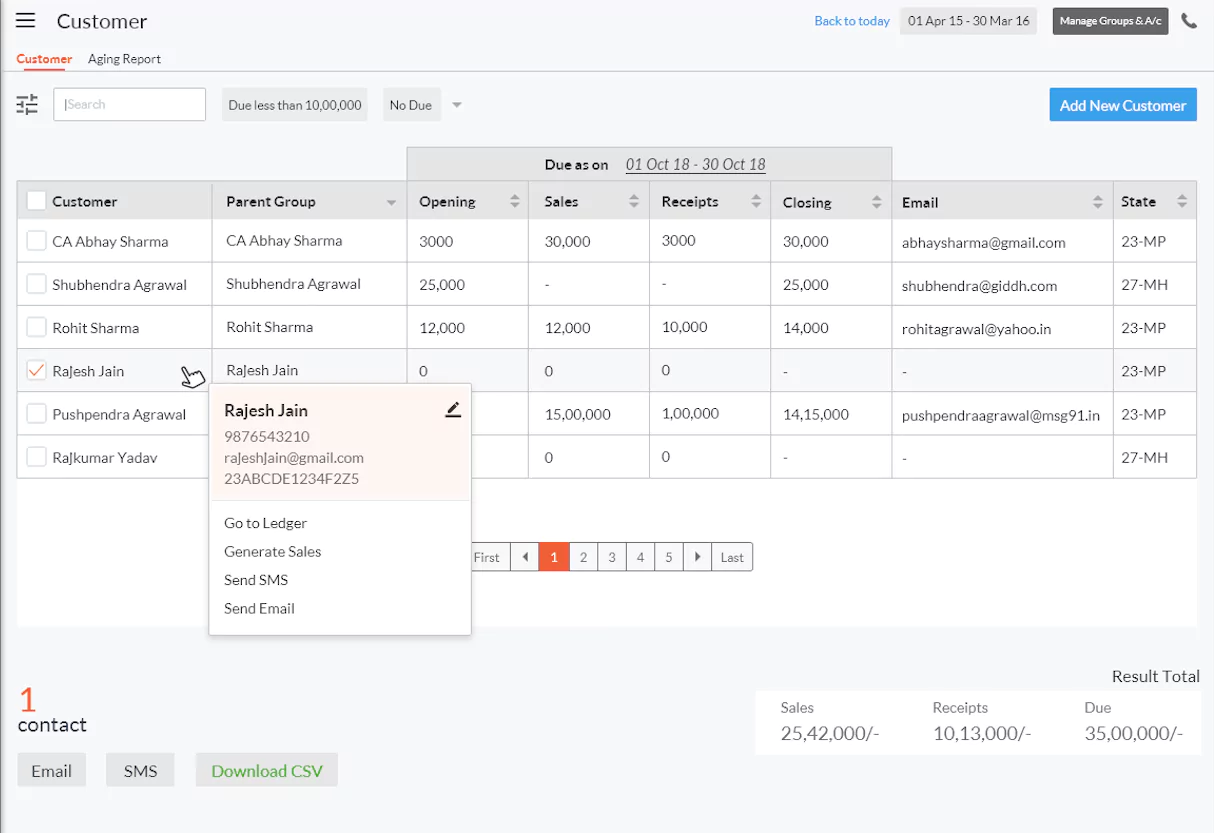Click the bottom Email button
This screenshot has height=833, width=1214.
point(51,770)
